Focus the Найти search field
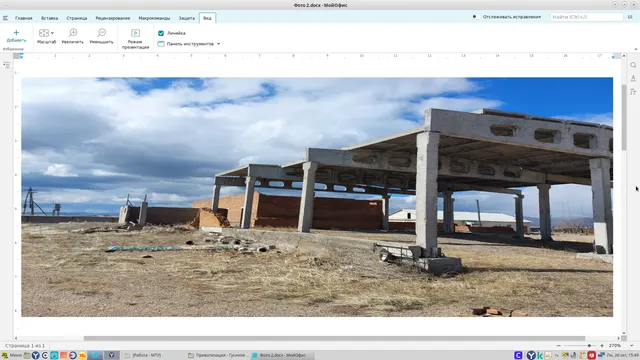 (587, 17)
